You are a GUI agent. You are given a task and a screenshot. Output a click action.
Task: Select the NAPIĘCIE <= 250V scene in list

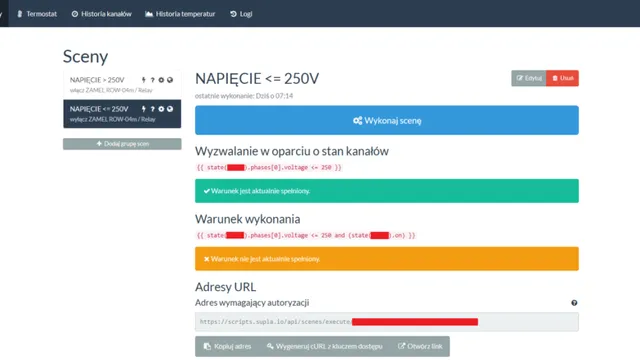tap(122, 114)
